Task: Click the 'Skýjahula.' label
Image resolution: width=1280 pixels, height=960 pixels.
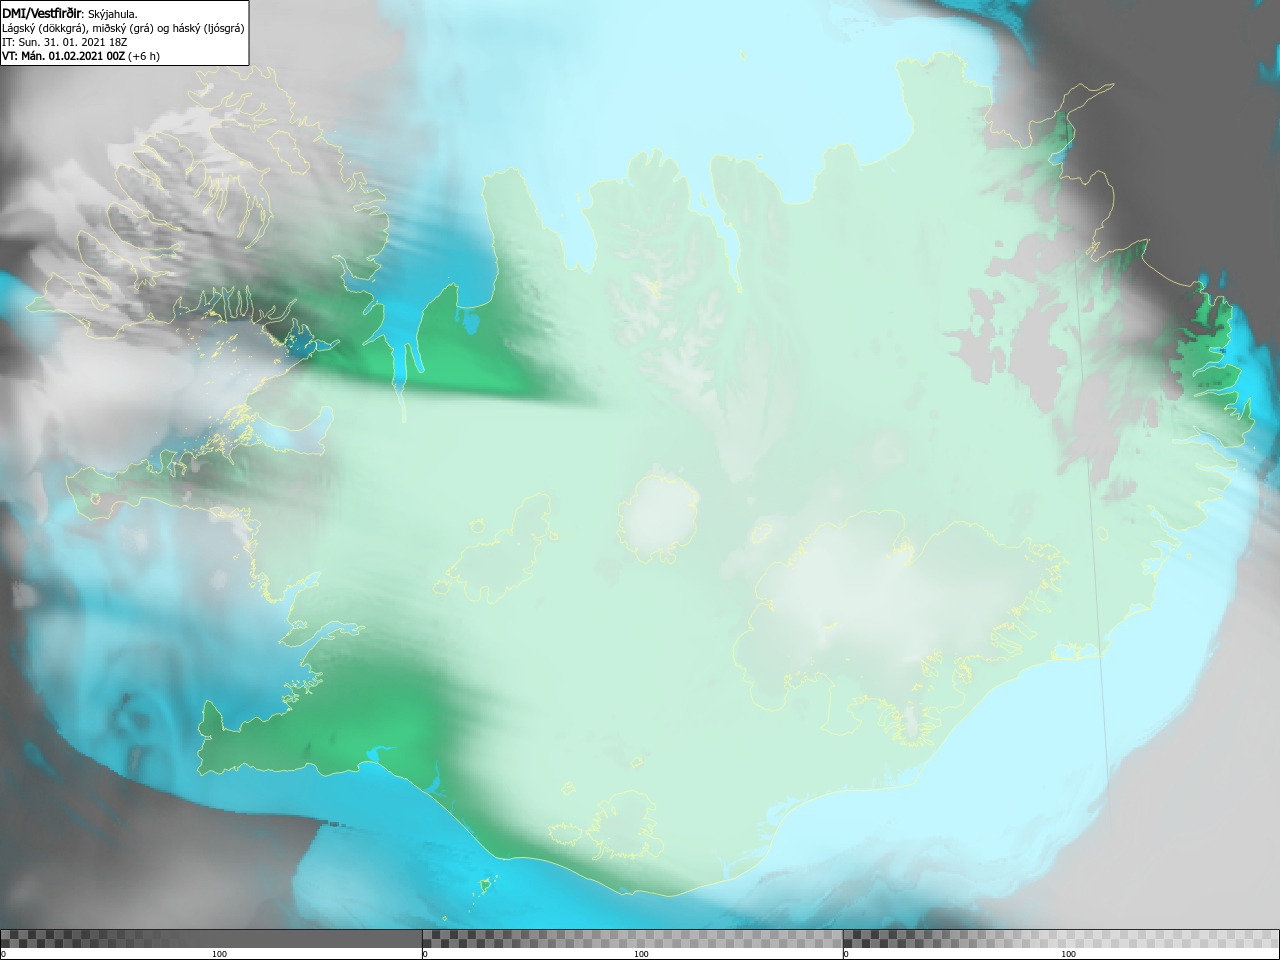Action: coord(113,14)
